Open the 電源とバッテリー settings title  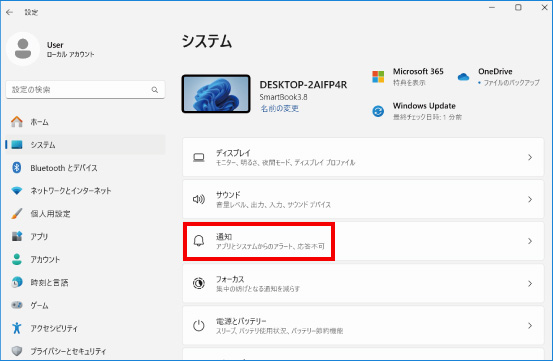[x=241, y=321]
